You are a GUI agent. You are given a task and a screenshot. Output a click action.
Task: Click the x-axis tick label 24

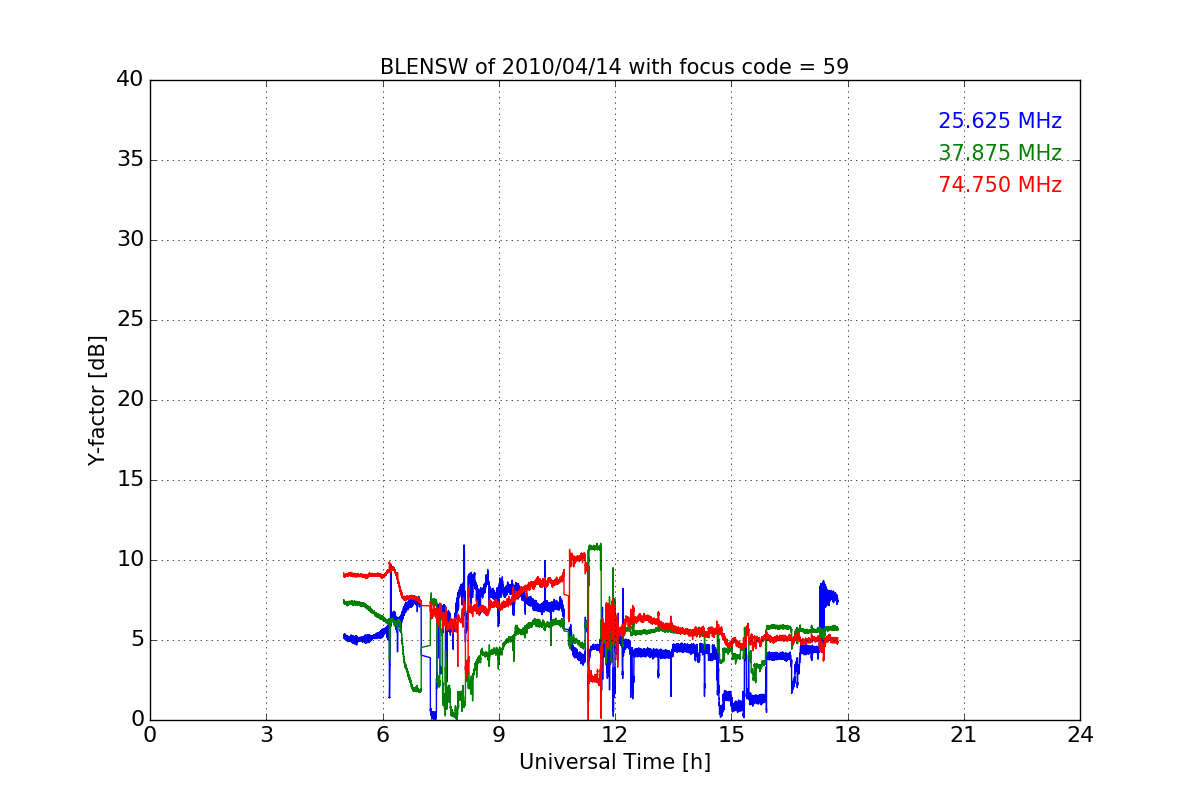pos(1080,735)
